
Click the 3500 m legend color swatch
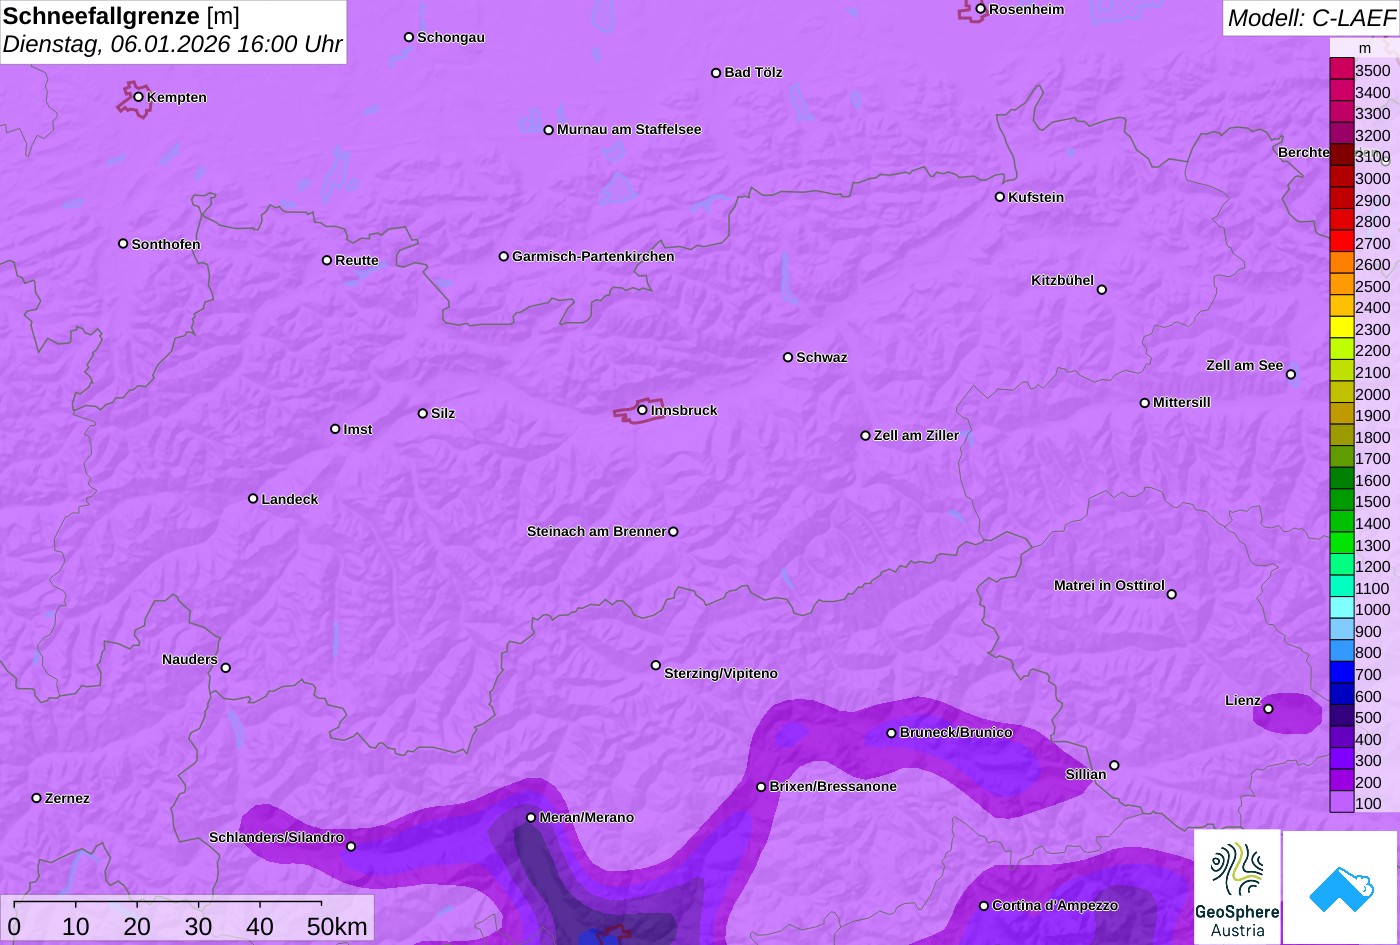(1342, 69)
